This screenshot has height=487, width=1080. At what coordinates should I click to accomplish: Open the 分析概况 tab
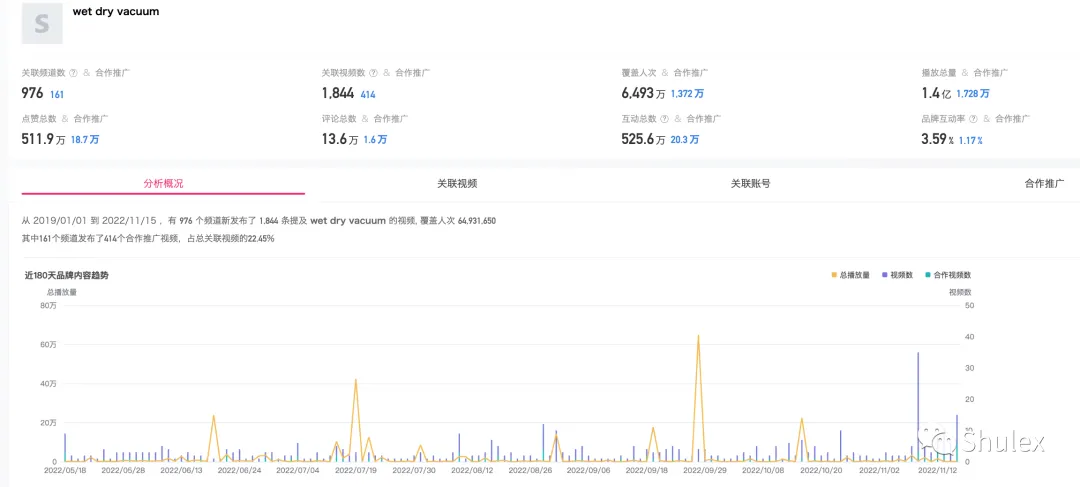click(x=163, y=184)
